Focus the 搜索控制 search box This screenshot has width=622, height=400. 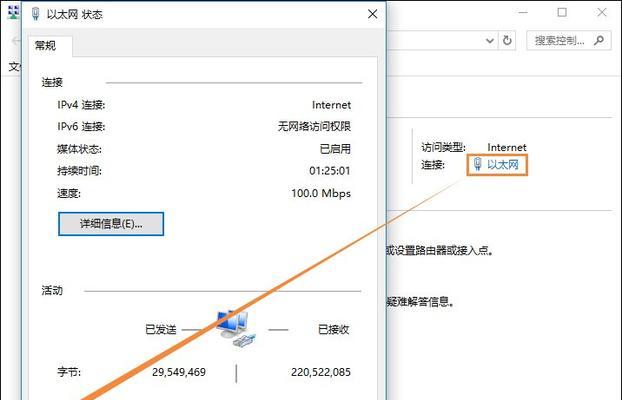(568, 40)
